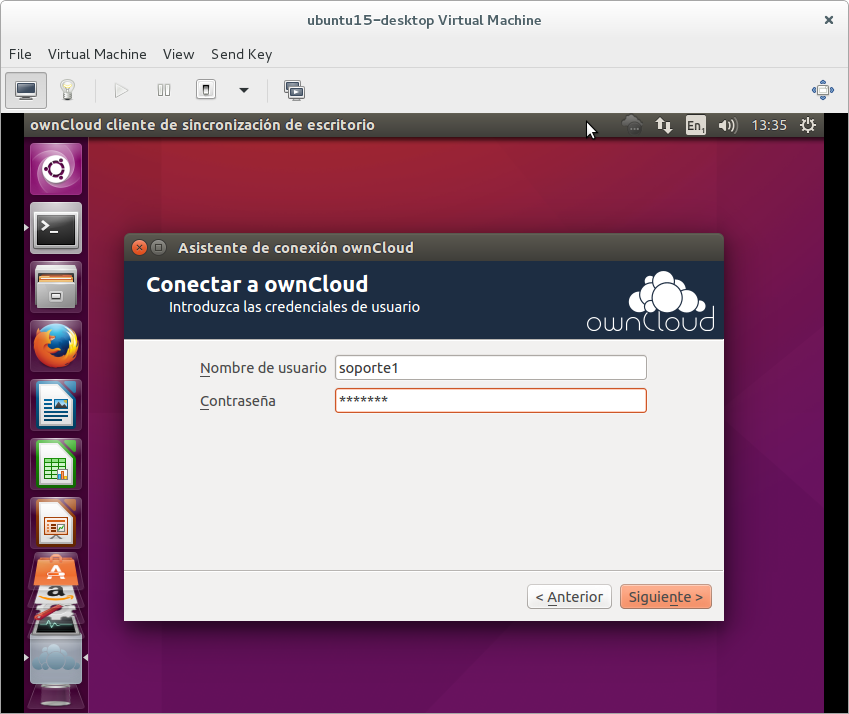Open the Files manager from dock
The height and width of the screenshot is (714, 849).
pyautogui.click(x=56, y=287)
